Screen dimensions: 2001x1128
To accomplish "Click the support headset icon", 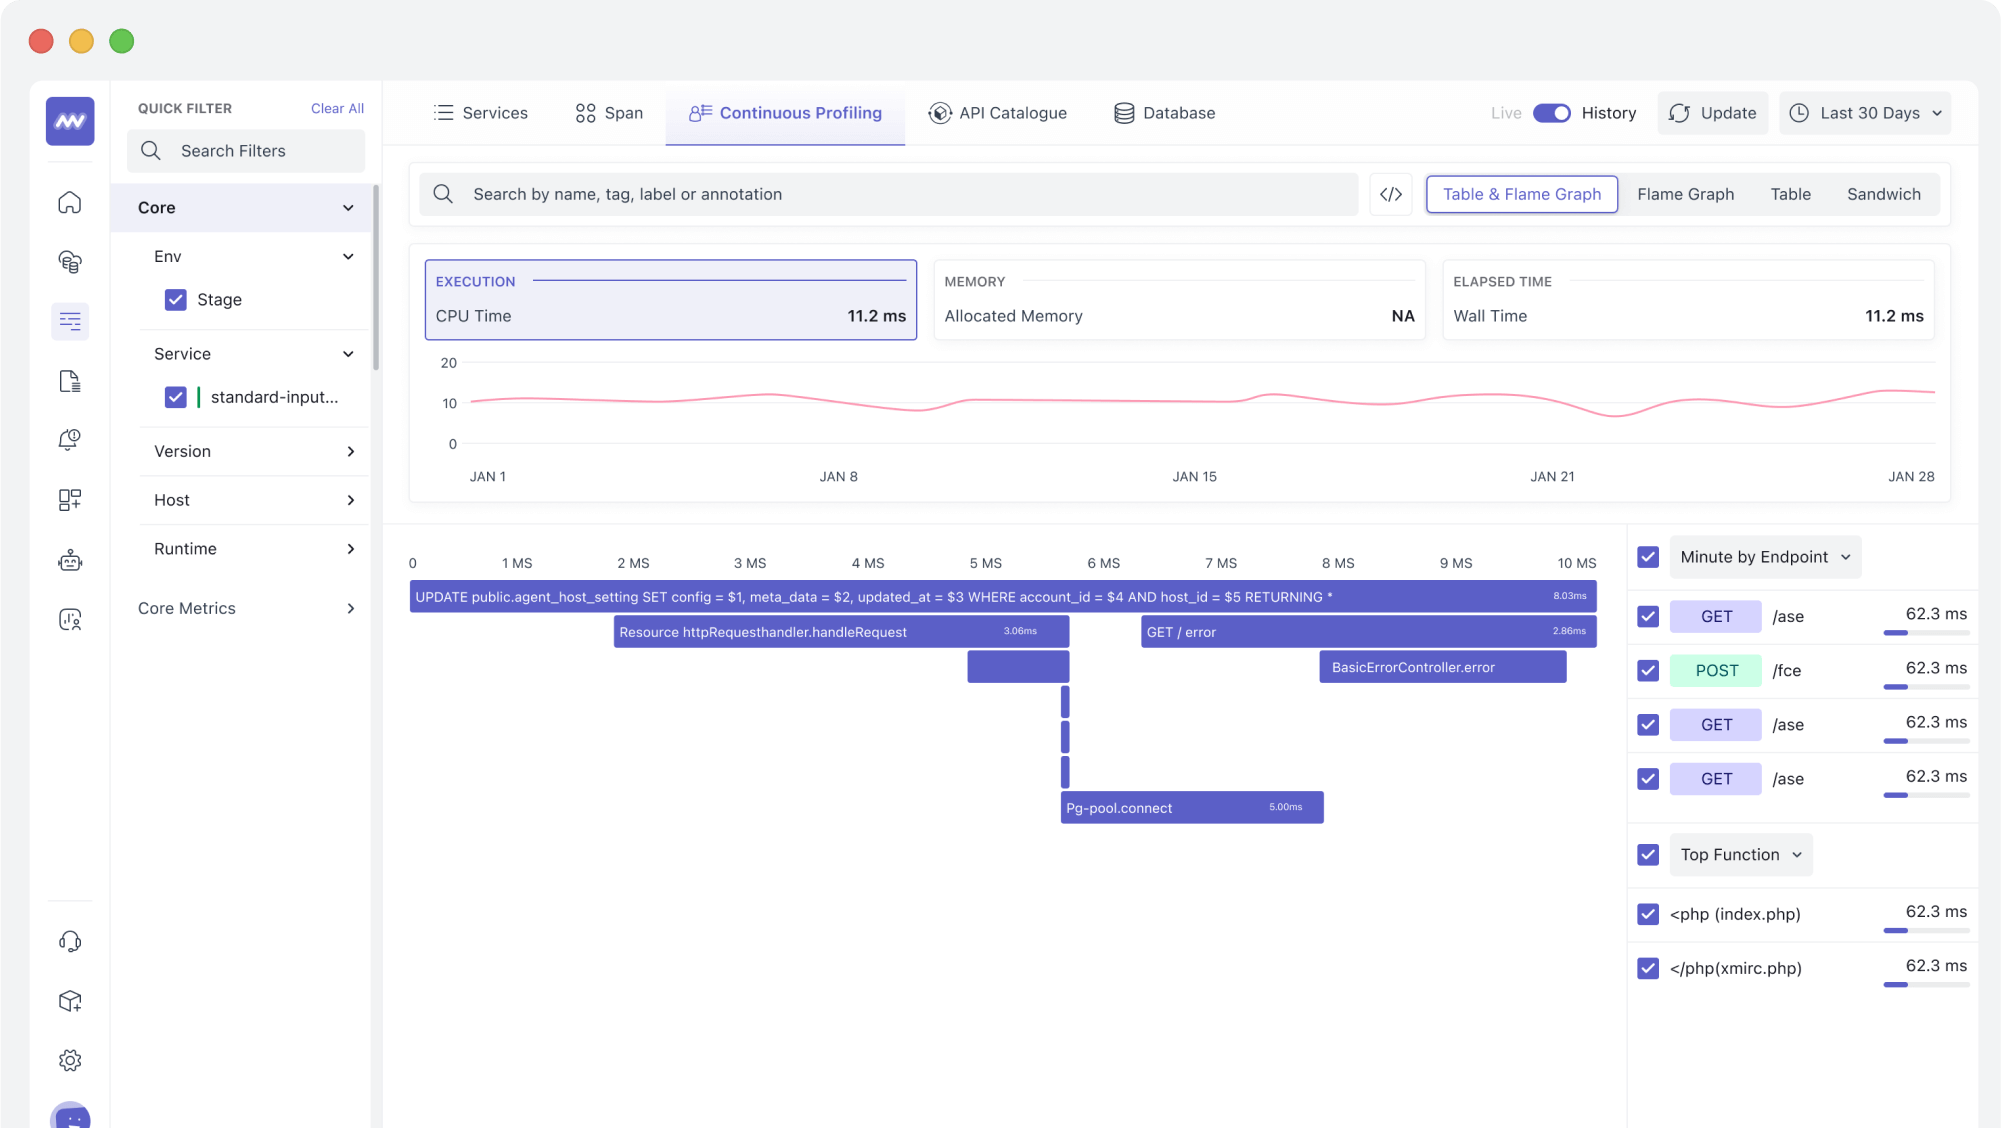I will click(x=70, y=942).
